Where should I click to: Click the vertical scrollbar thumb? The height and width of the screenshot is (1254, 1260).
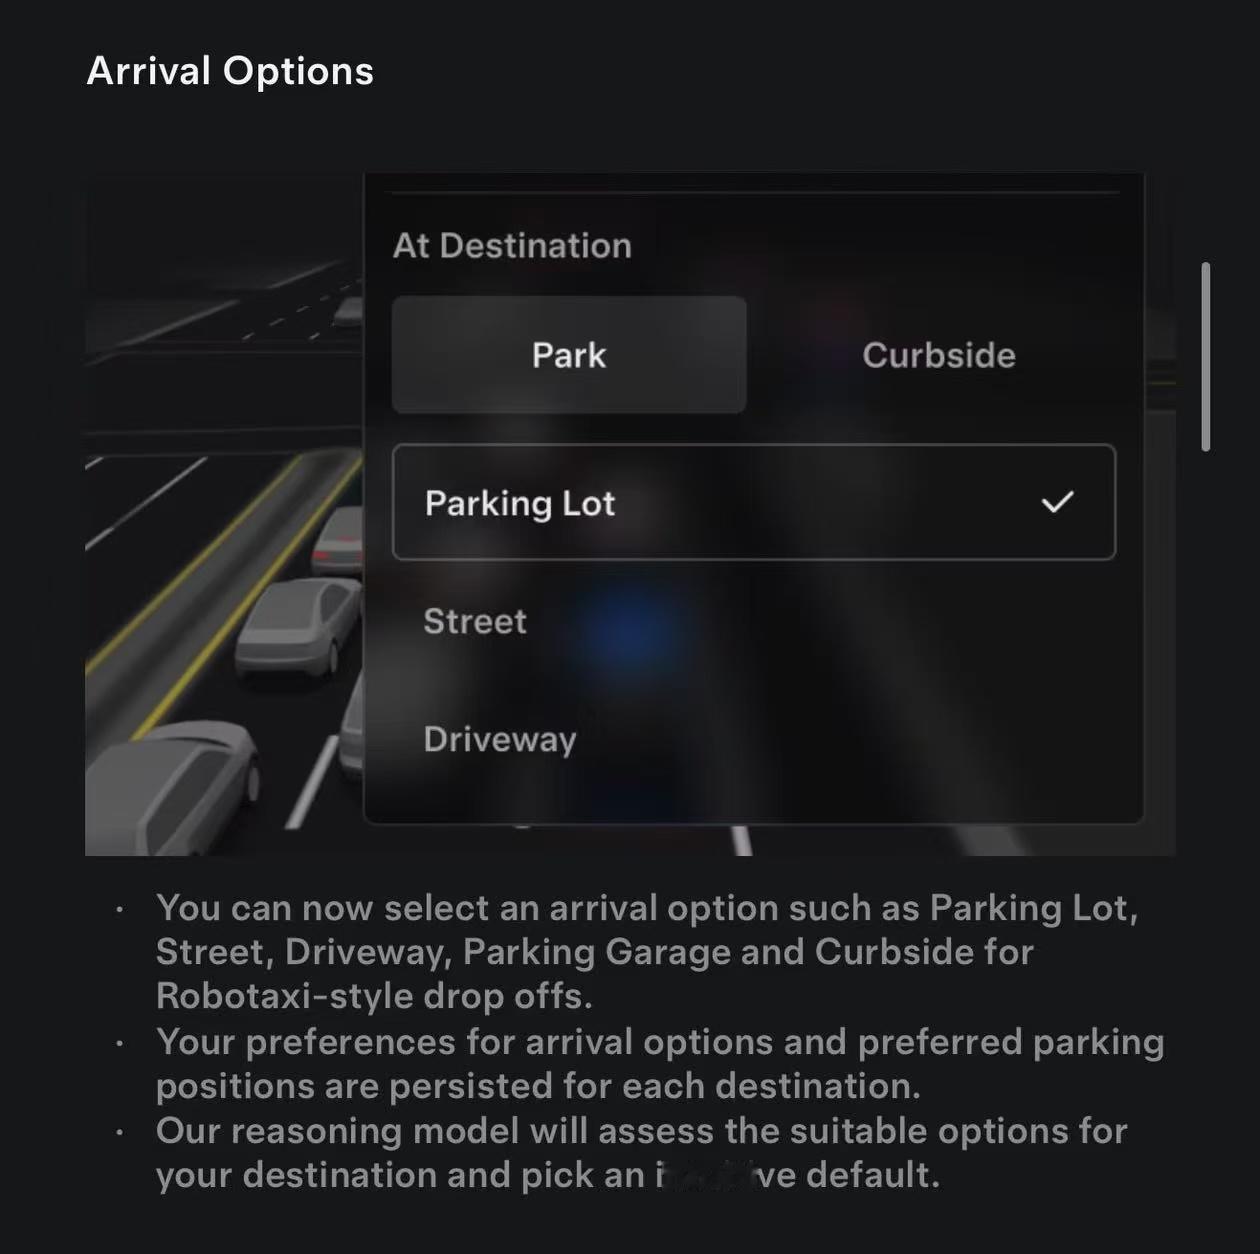click(1206, 357)
